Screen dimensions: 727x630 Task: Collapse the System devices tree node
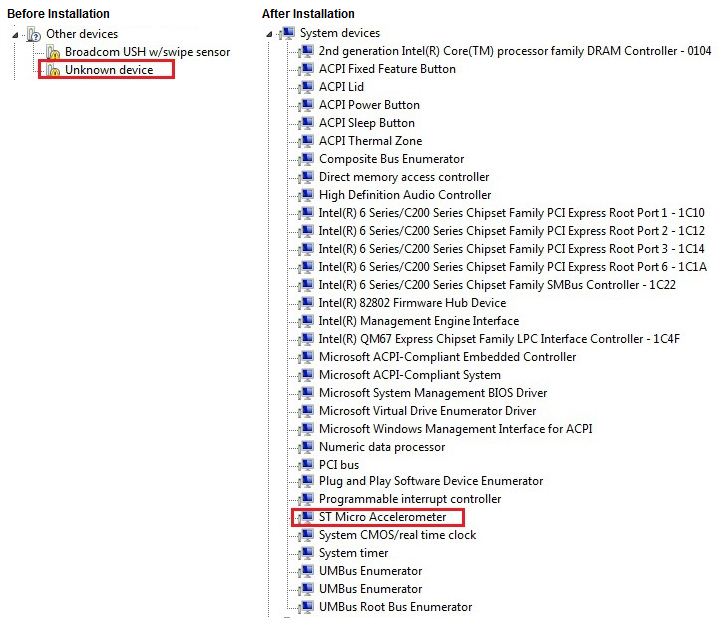[269, 34]
